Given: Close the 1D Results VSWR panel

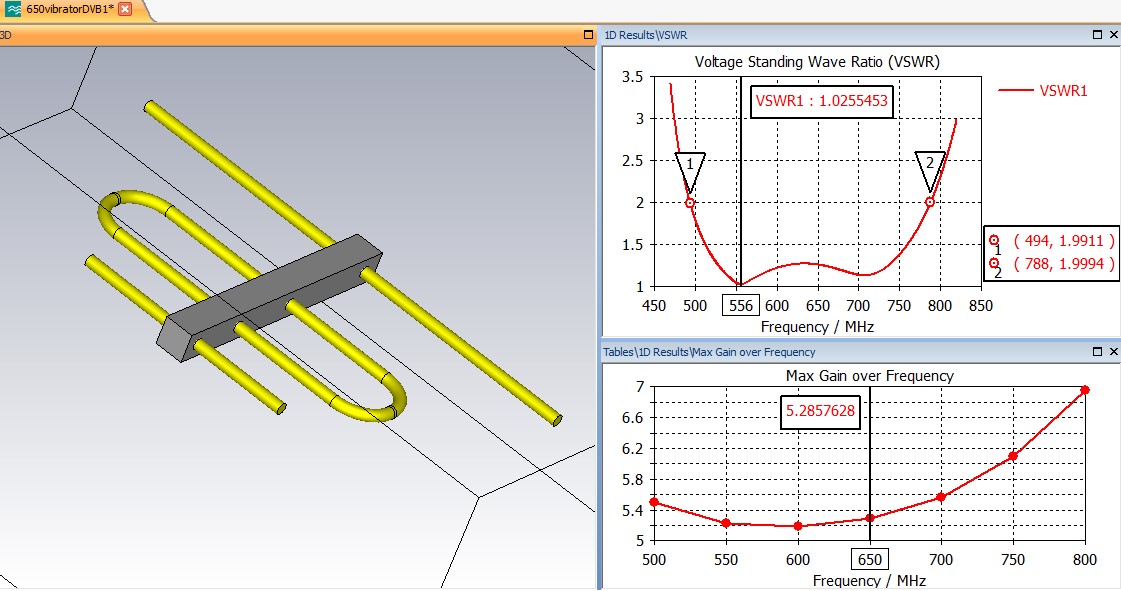Looking at the screenshot, I should (1113, 34).
